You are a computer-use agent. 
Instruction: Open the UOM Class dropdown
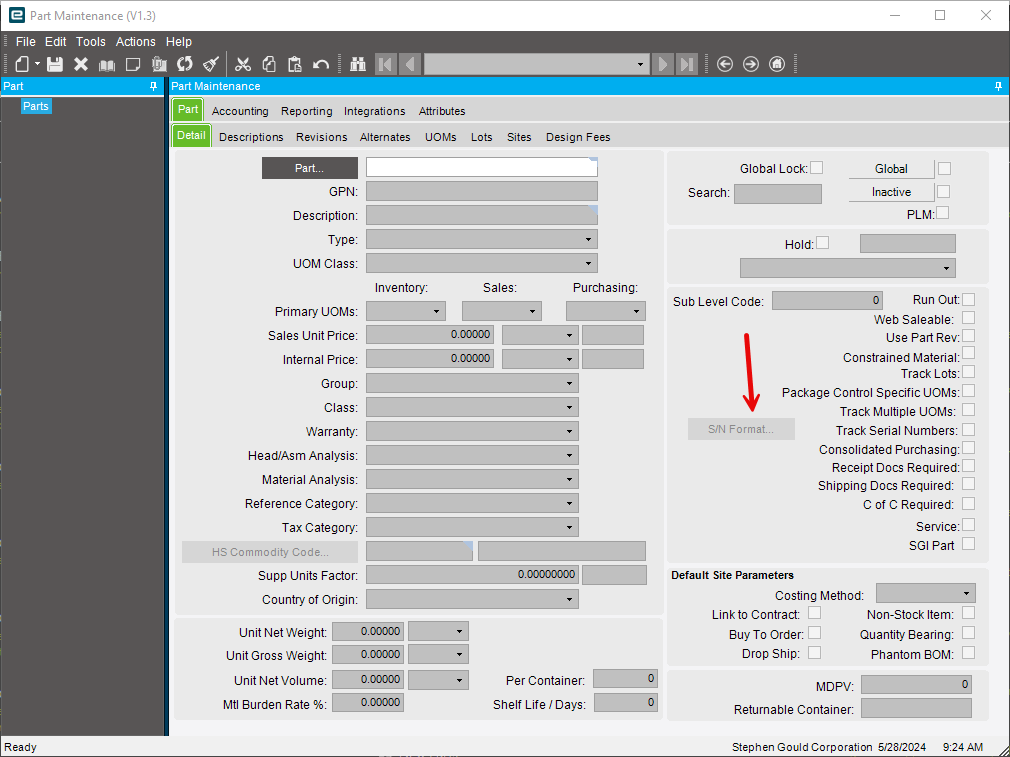(x=482, y=264)
